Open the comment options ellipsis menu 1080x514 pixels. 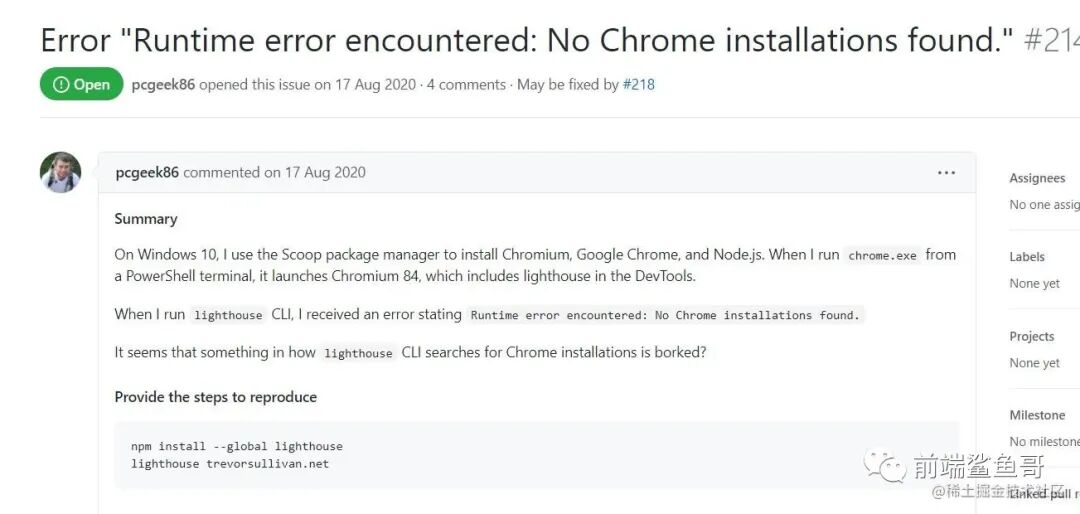(946, 173)
